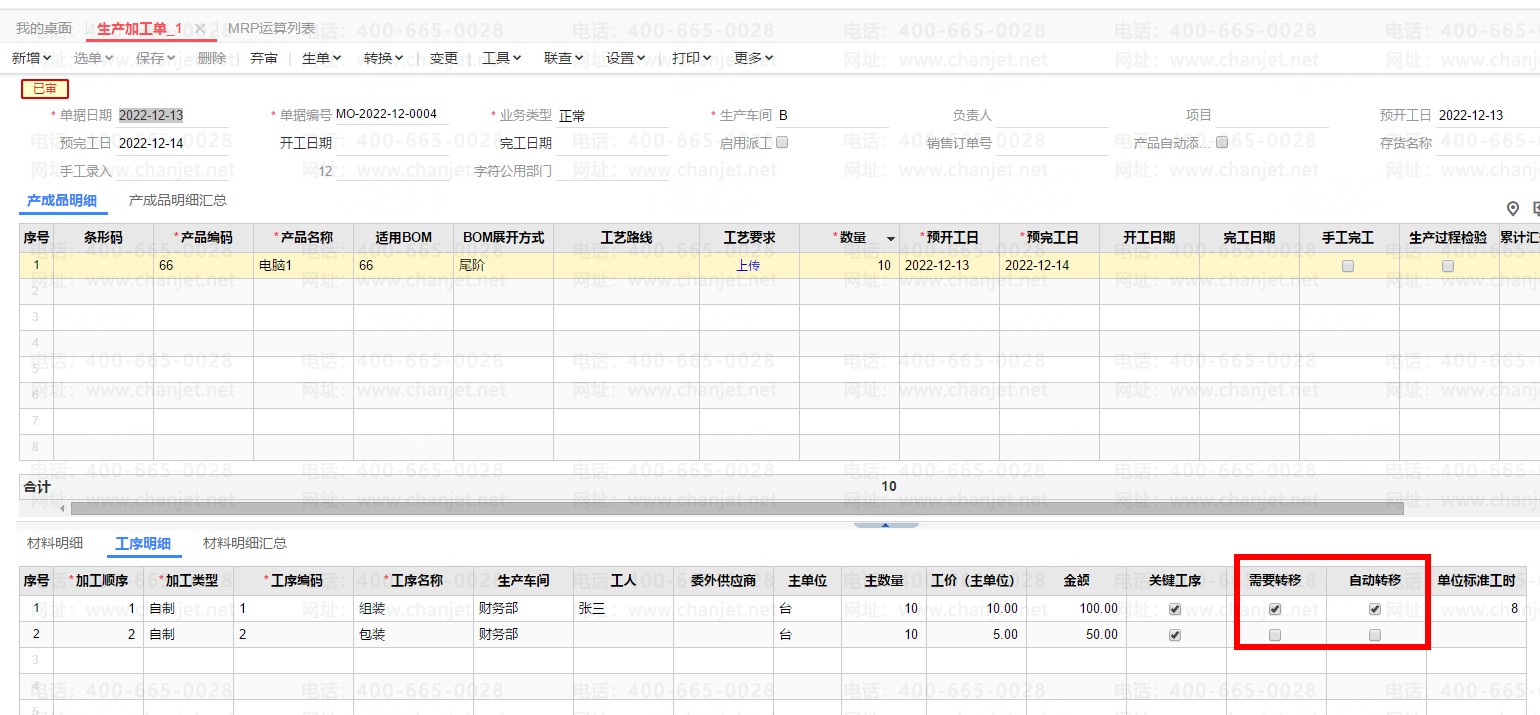Uncheck 需要转移 for 组装 process
This screenshot has height=715, width=1540.
pos(1275,608)
